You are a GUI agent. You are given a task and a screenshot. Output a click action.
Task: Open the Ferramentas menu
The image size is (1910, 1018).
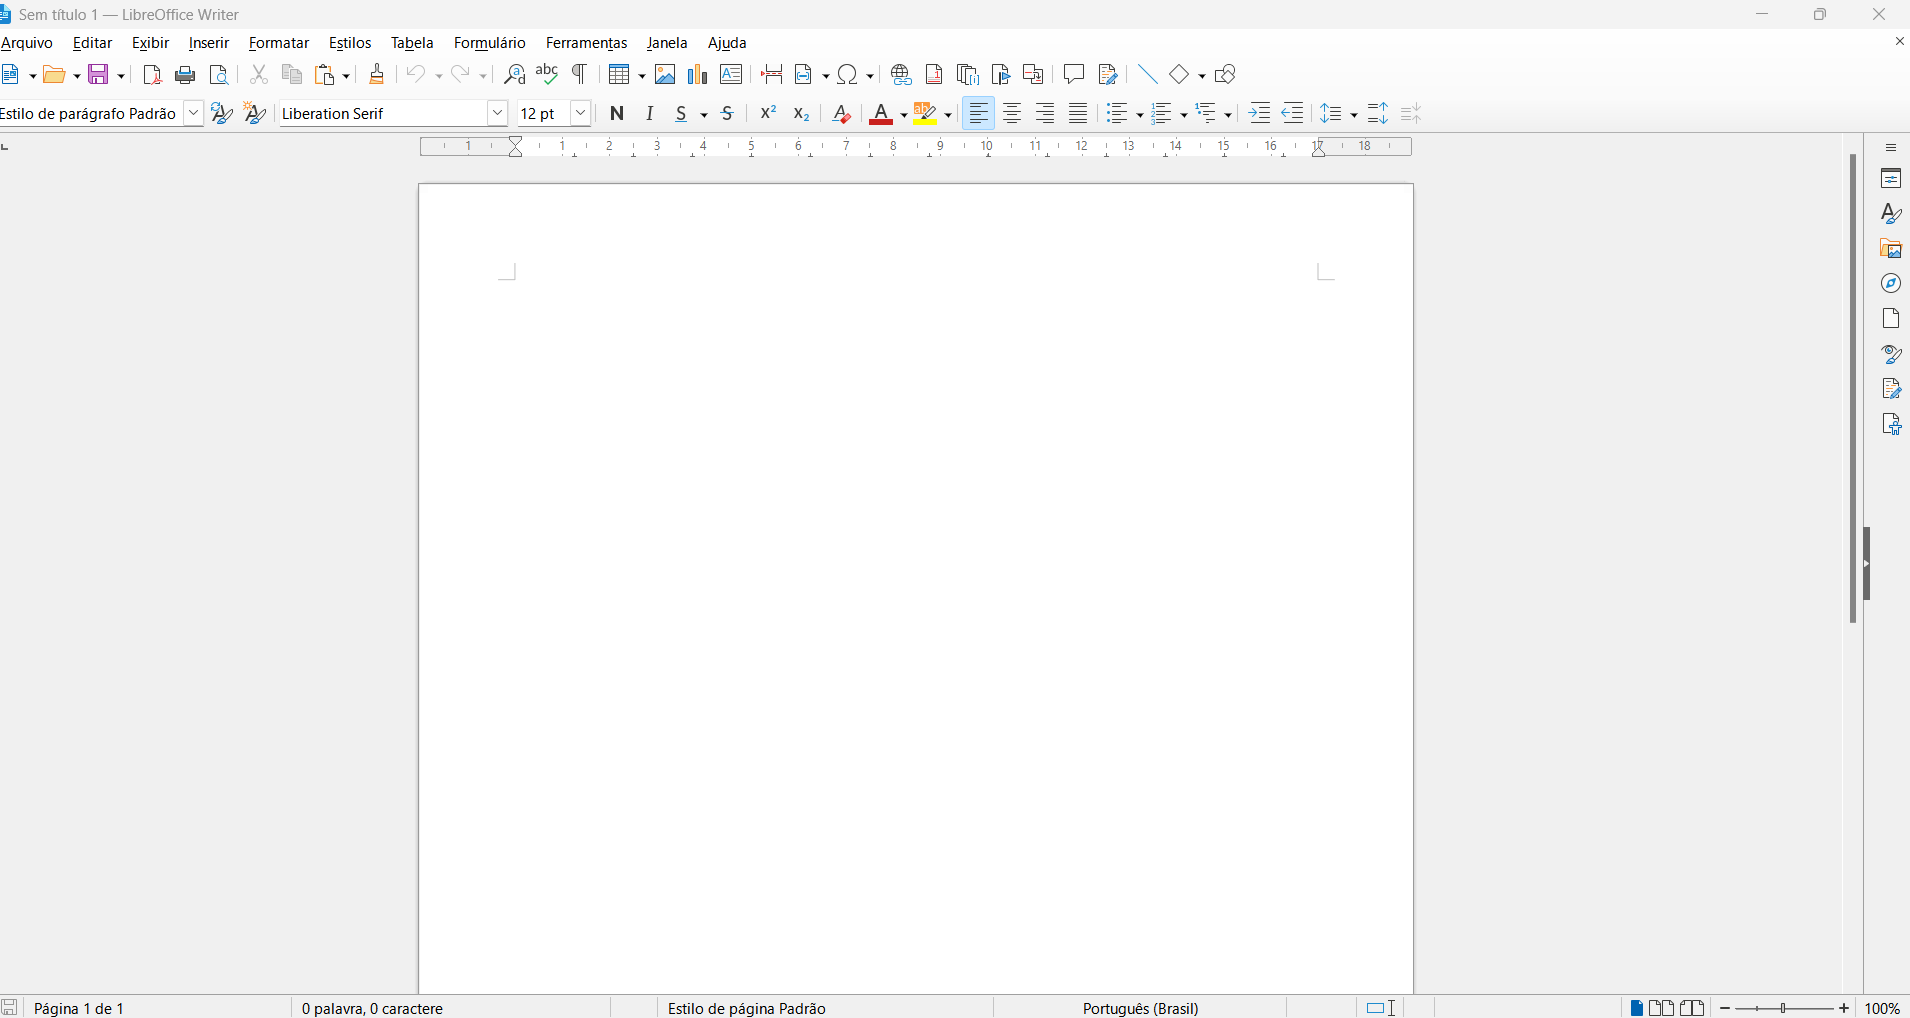[587, 43]
